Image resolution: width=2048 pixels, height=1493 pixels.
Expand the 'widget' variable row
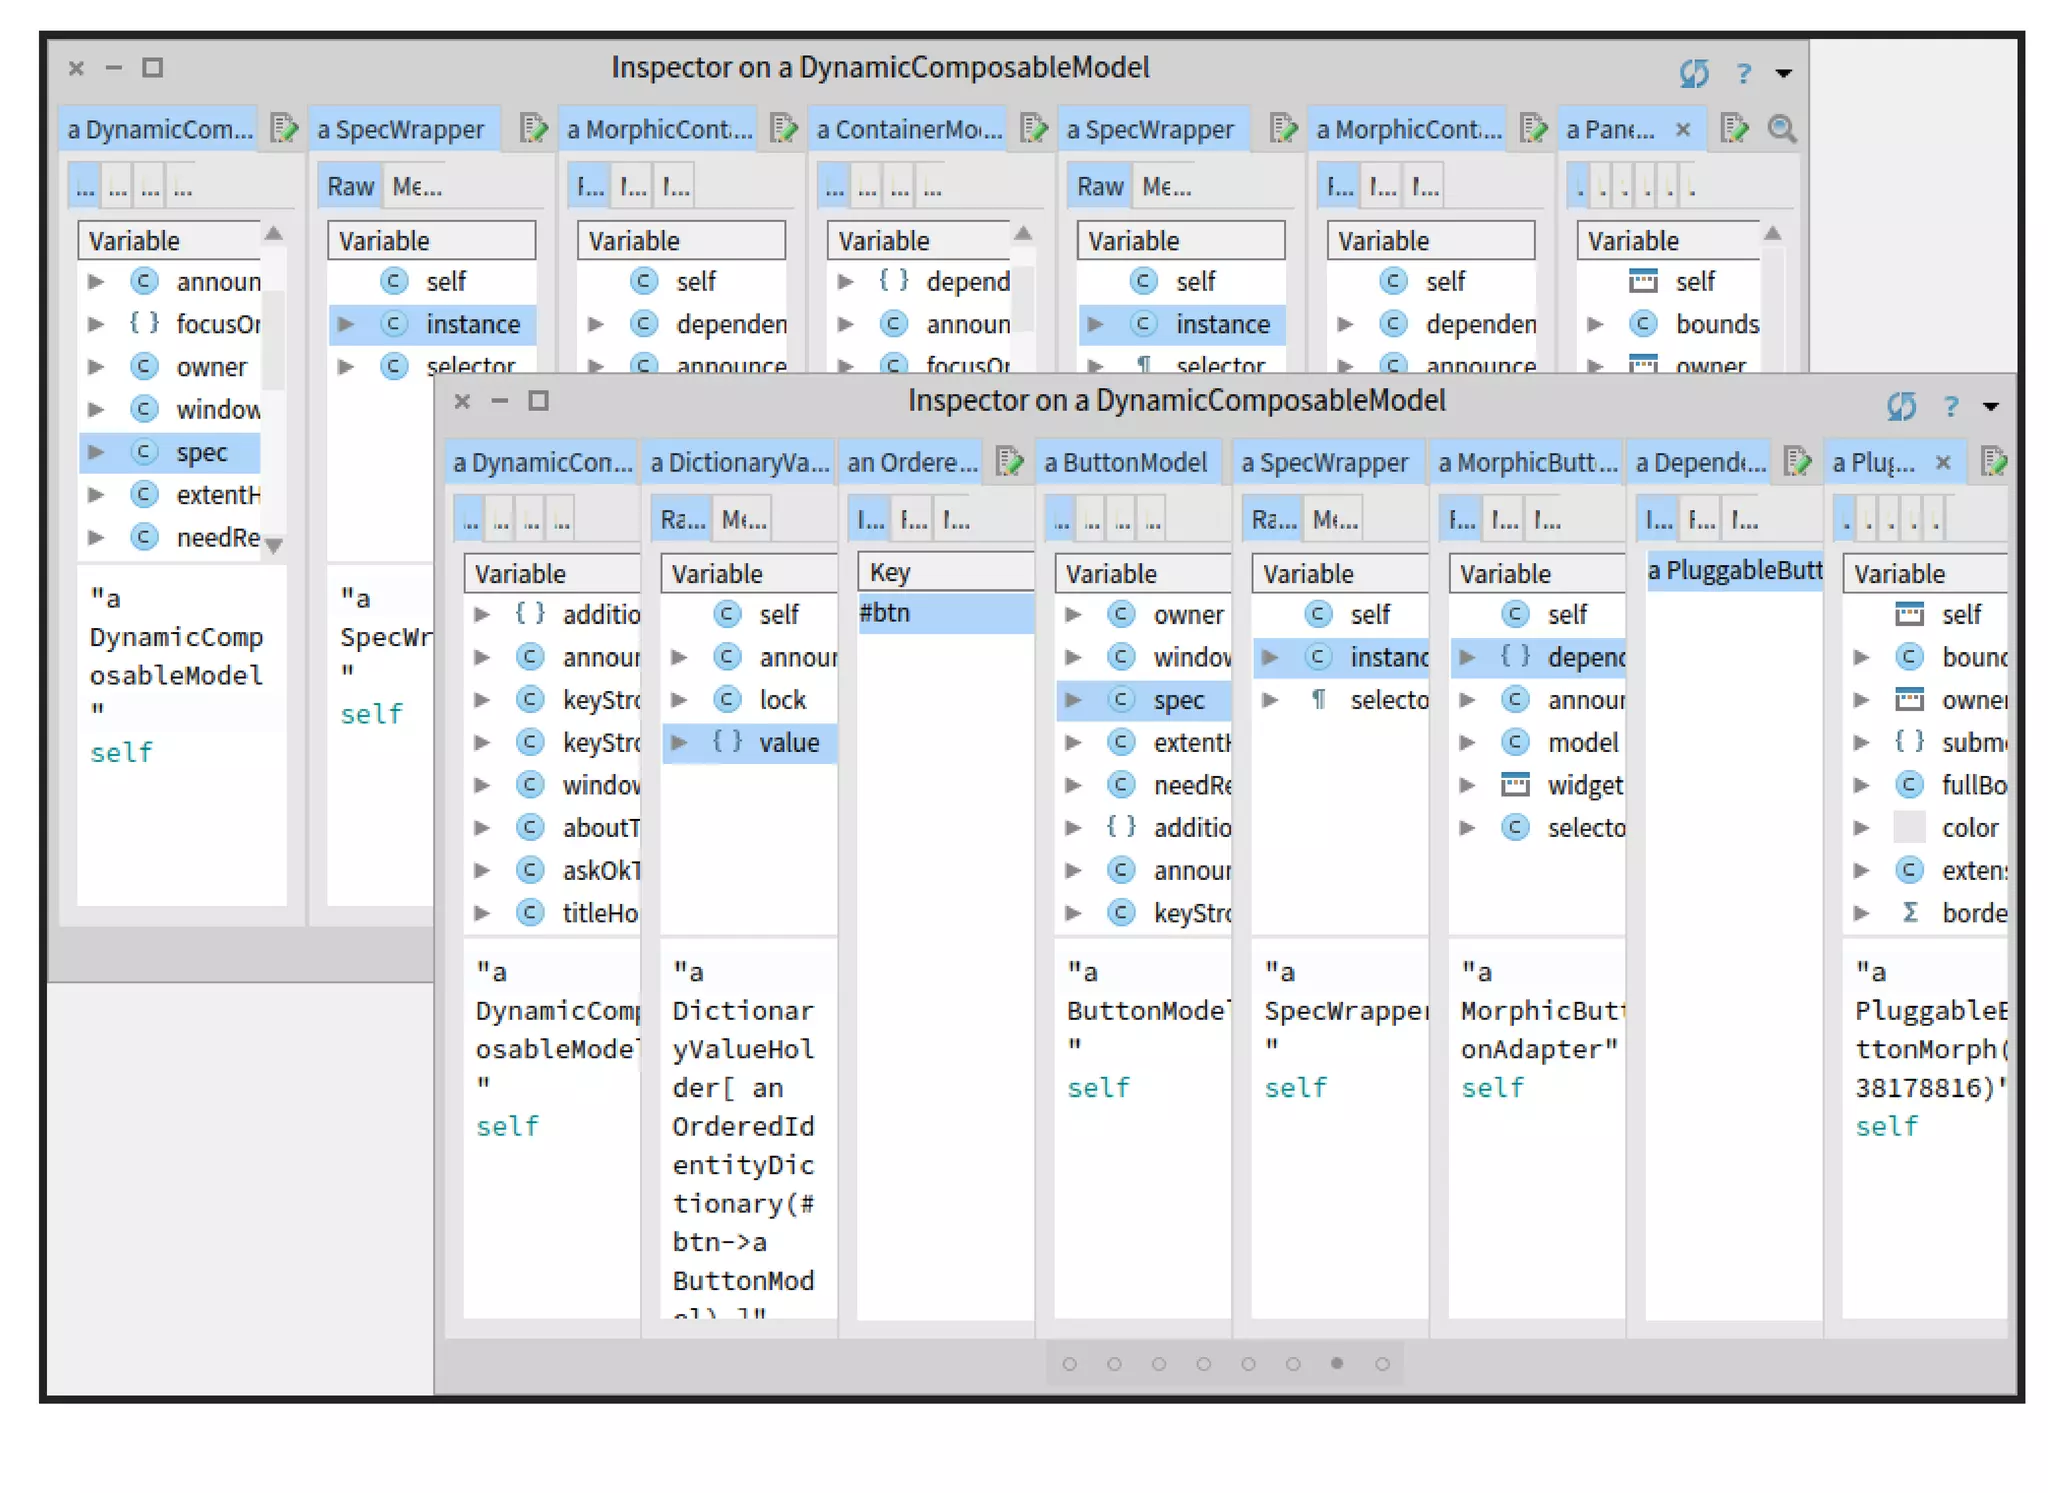pos(1467,785)
